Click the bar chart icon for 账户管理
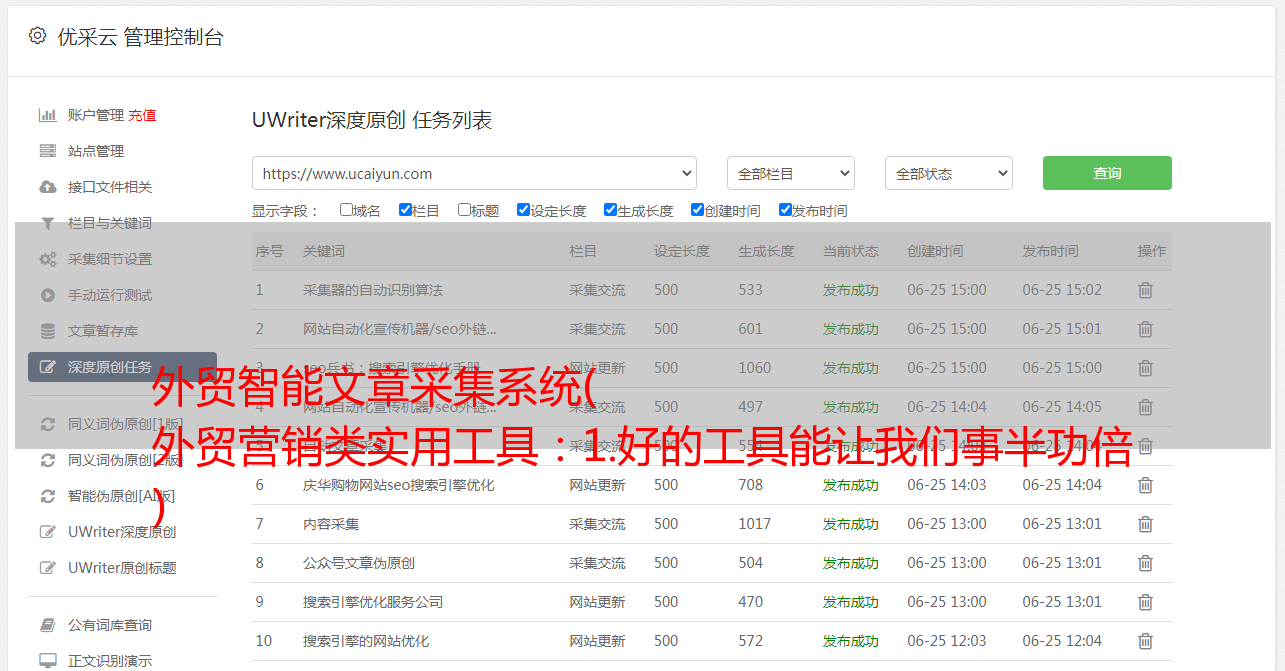 (x=47, y=115)
